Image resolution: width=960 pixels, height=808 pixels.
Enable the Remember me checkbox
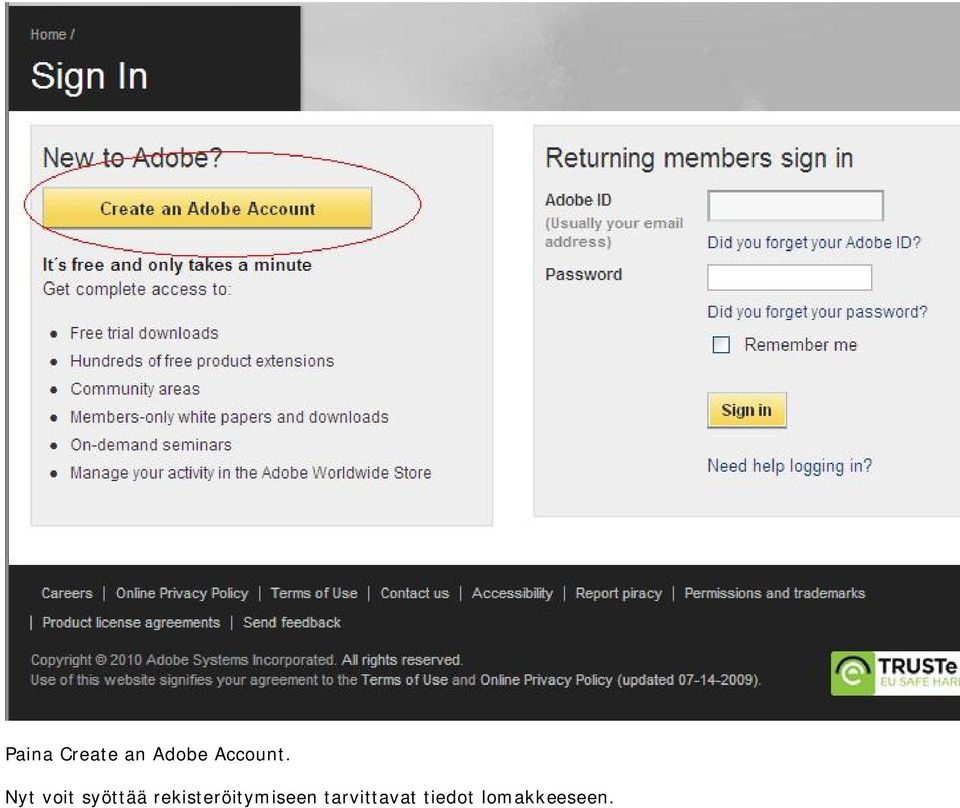721,345
